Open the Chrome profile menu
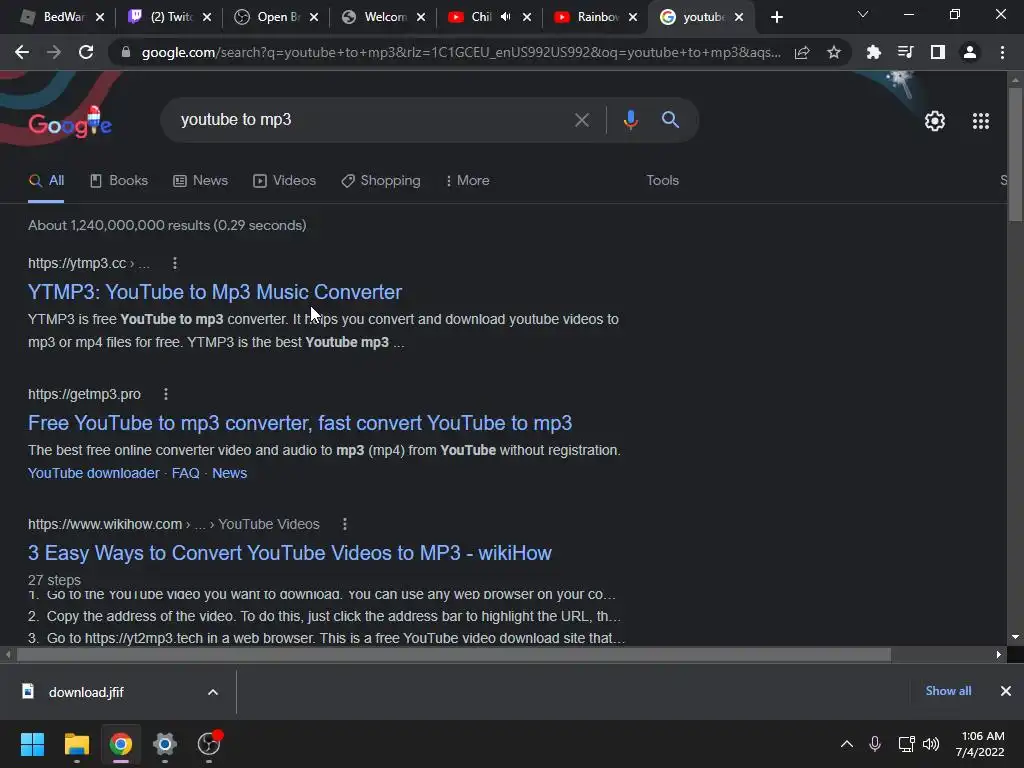Screen dimensions: 1024x768 point(970,52)
